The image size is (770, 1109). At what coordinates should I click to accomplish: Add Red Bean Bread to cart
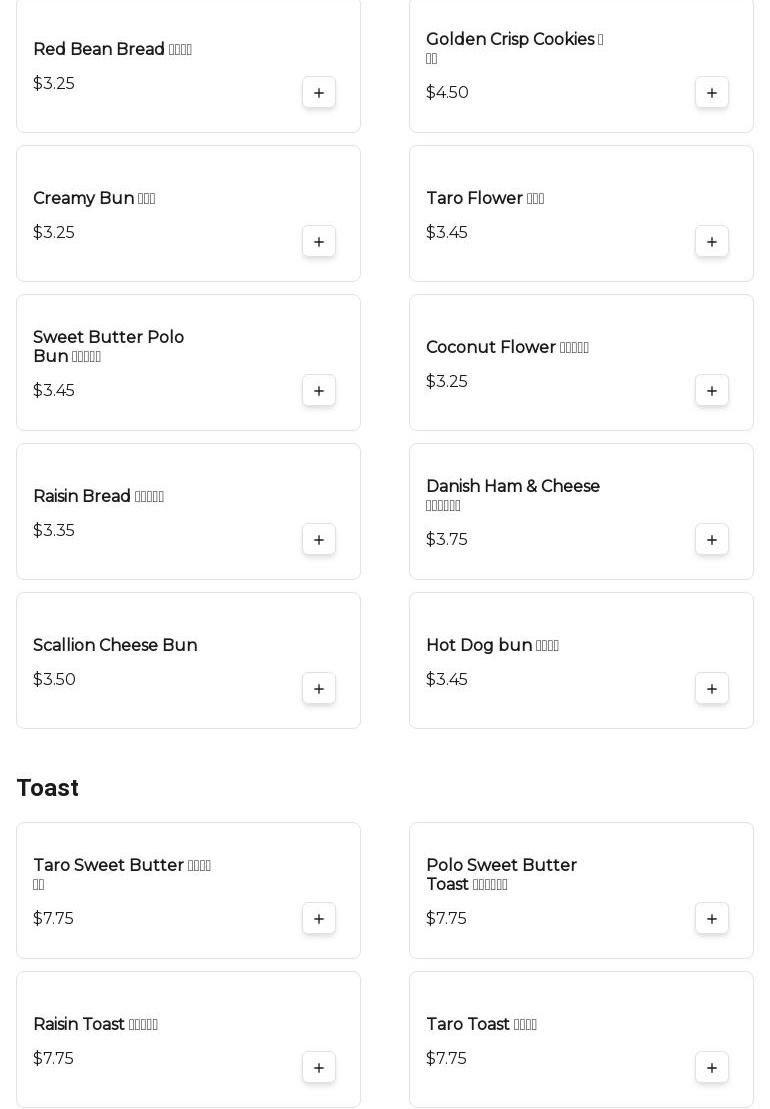[x=319, y=93]
